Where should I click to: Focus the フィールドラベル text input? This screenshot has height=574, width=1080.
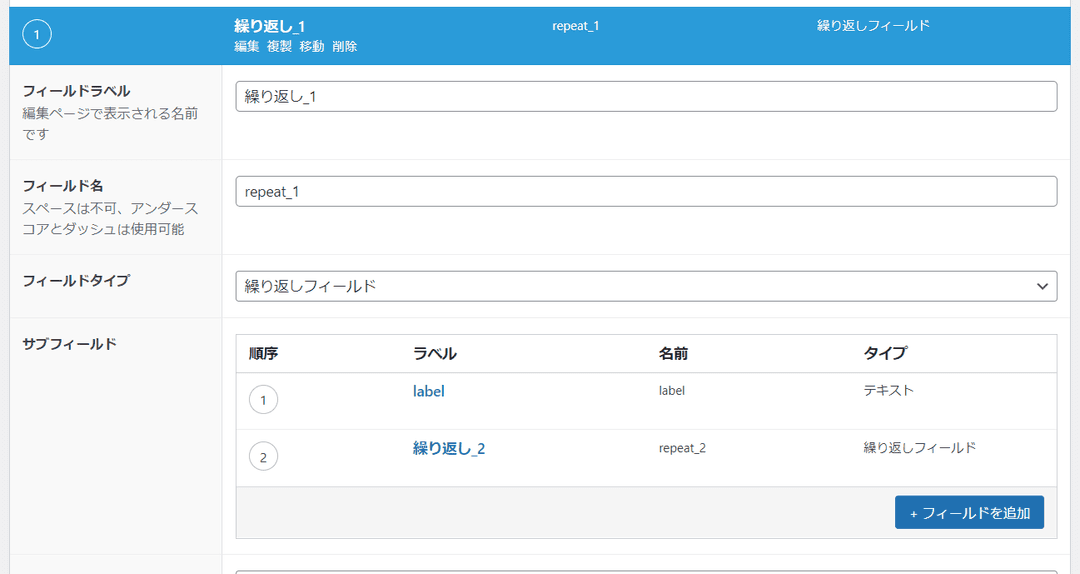[x=645, y=96]
